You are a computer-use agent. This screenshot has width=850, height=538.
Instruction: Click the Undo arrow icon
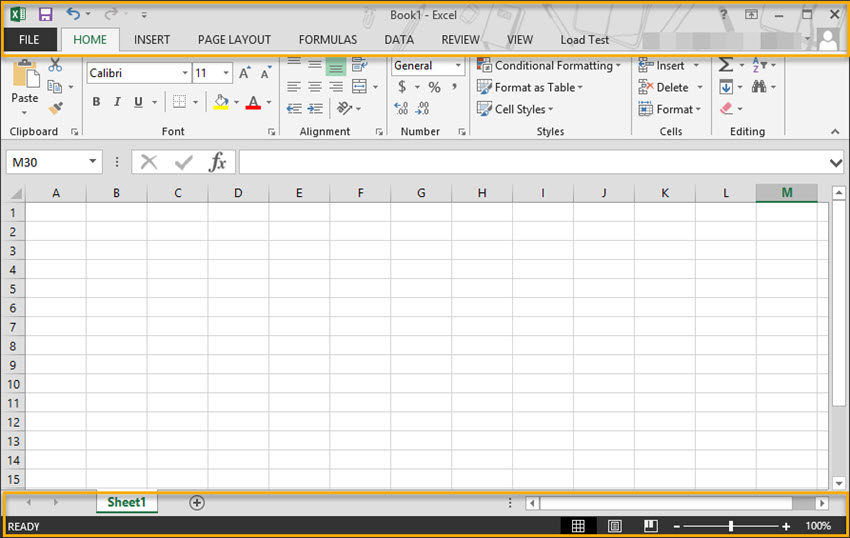(x=73, y=14)
